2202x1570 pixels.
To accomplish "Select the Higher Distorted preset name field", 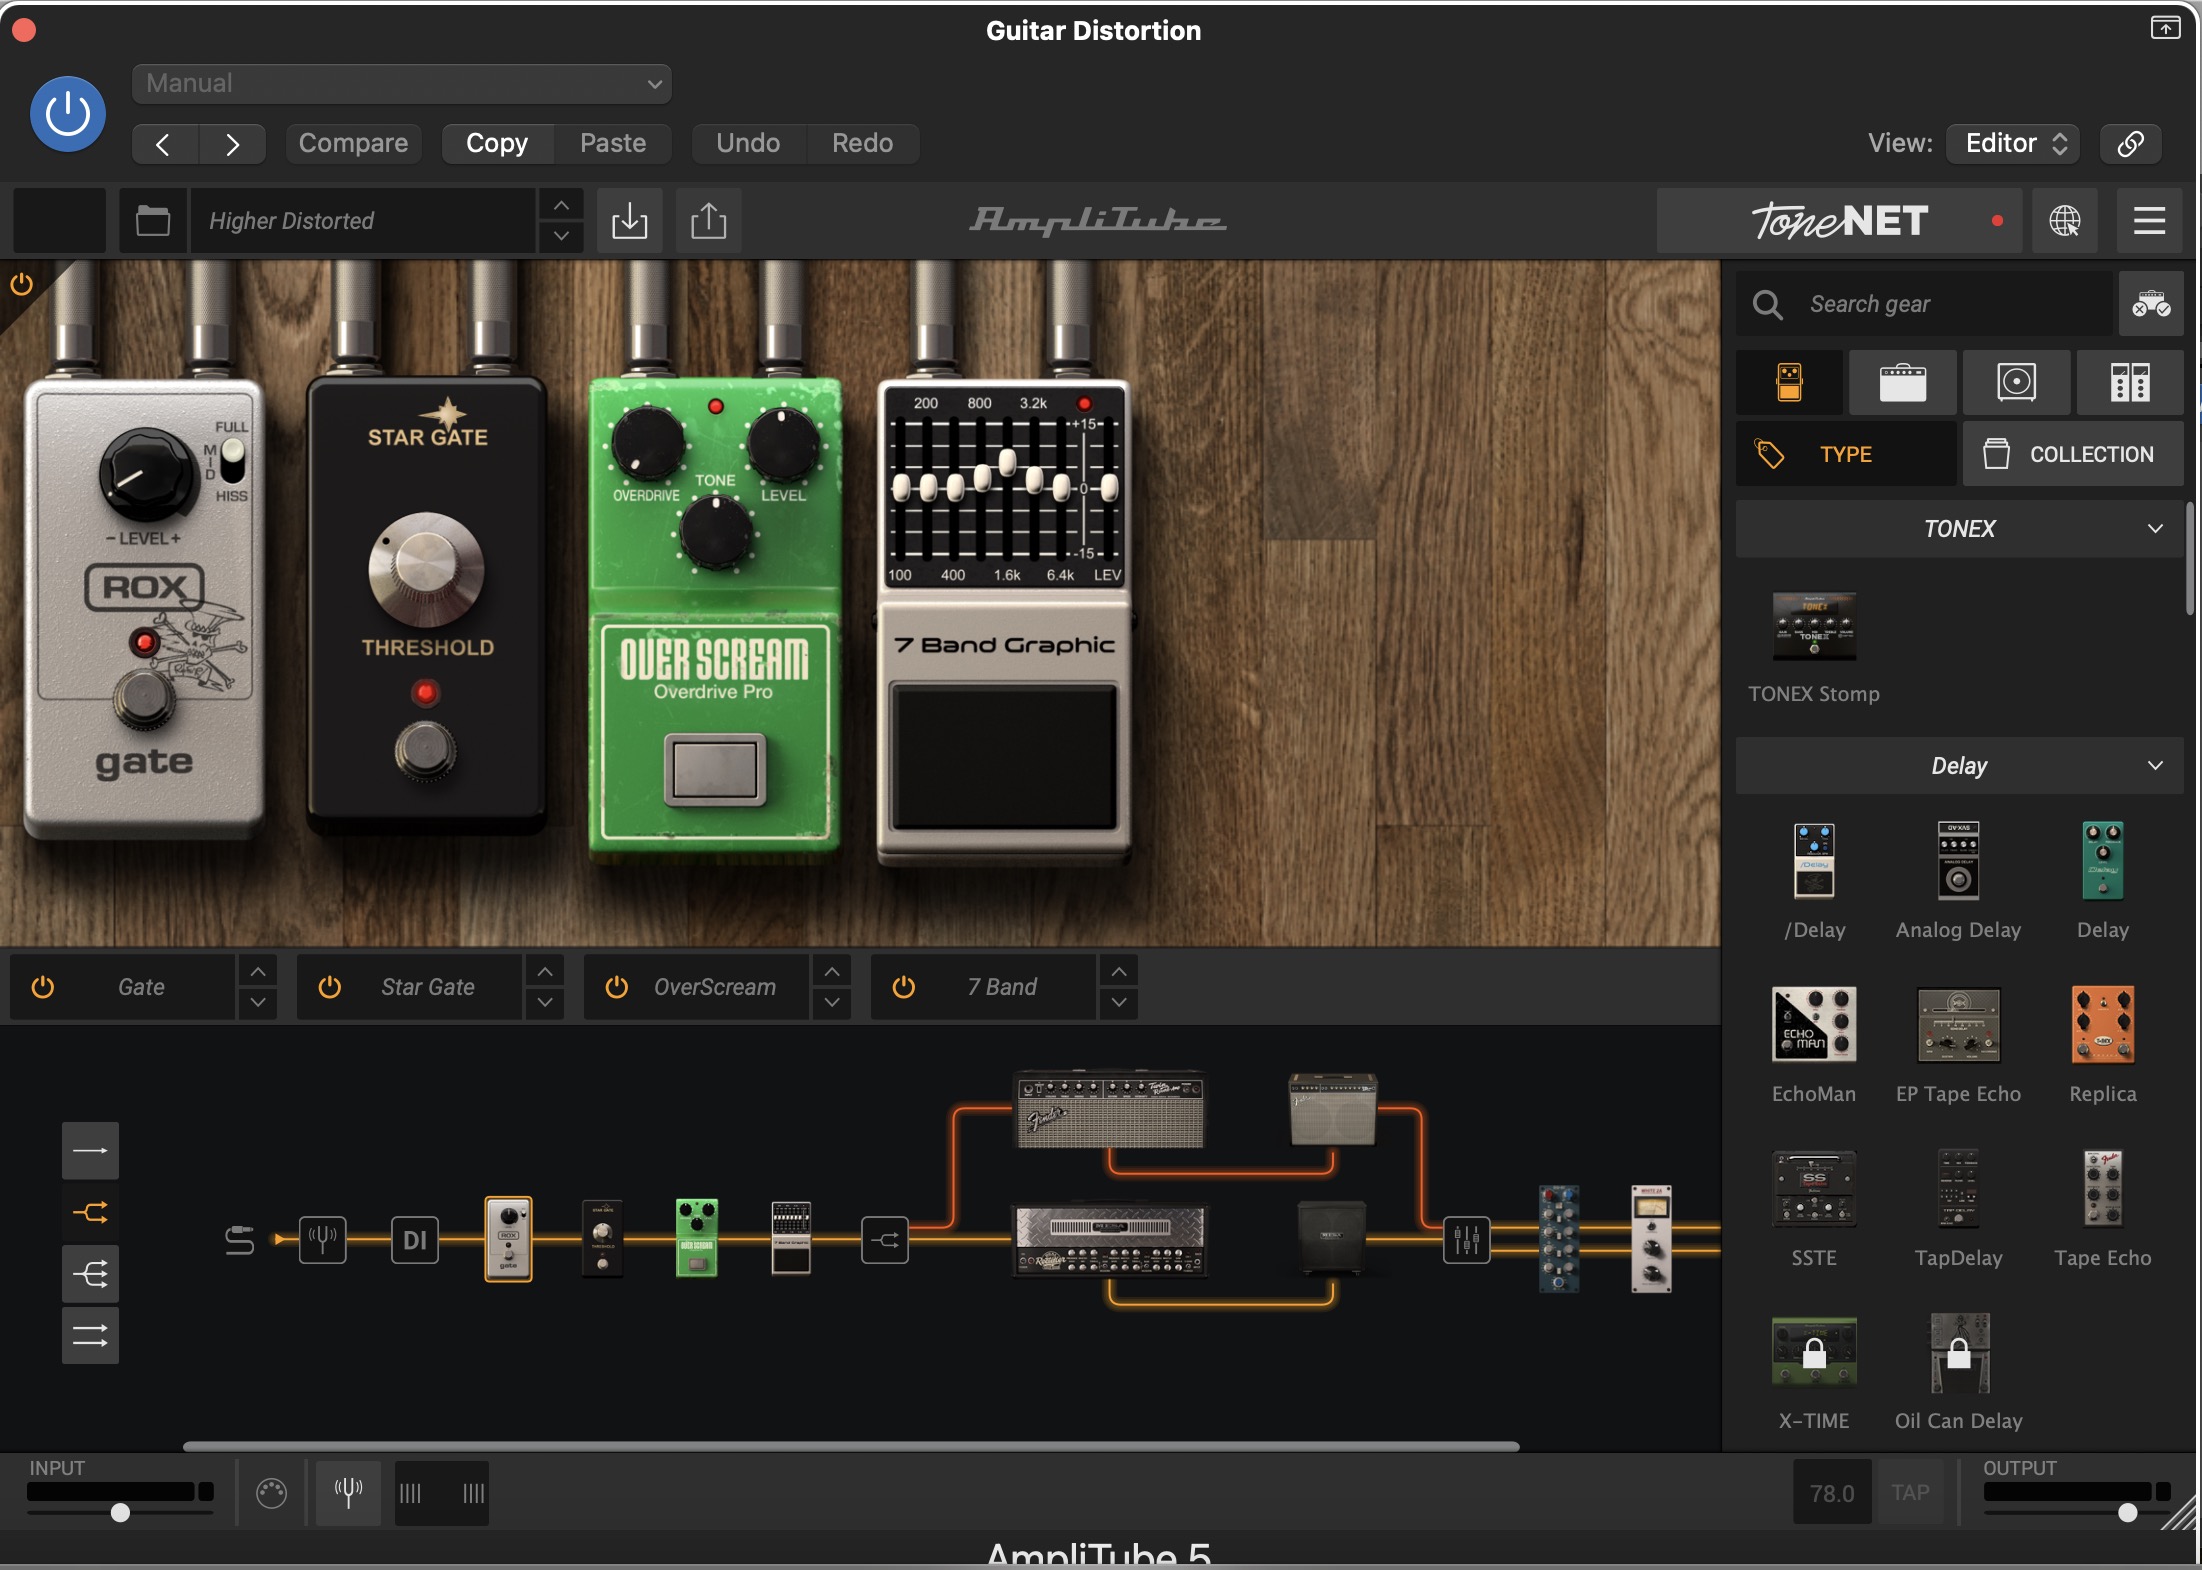I will tap(363, 220).
